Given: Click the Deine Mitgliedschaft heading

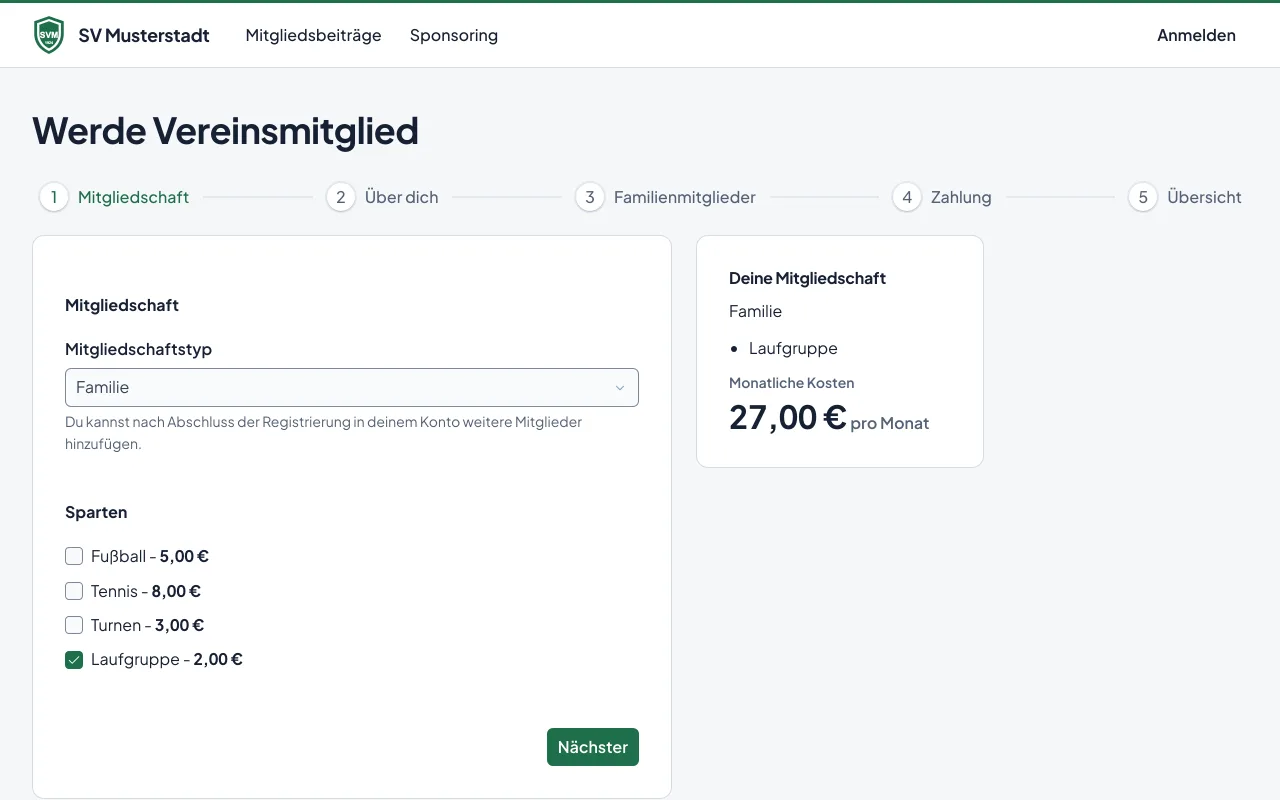Looking at the screenshot, I should 808,278.
